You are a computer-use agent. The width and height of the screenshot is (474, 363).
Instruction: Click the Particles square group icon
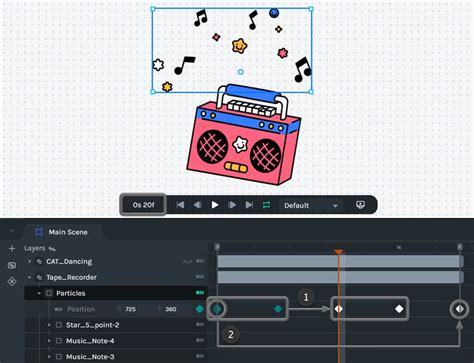[49, 293]
